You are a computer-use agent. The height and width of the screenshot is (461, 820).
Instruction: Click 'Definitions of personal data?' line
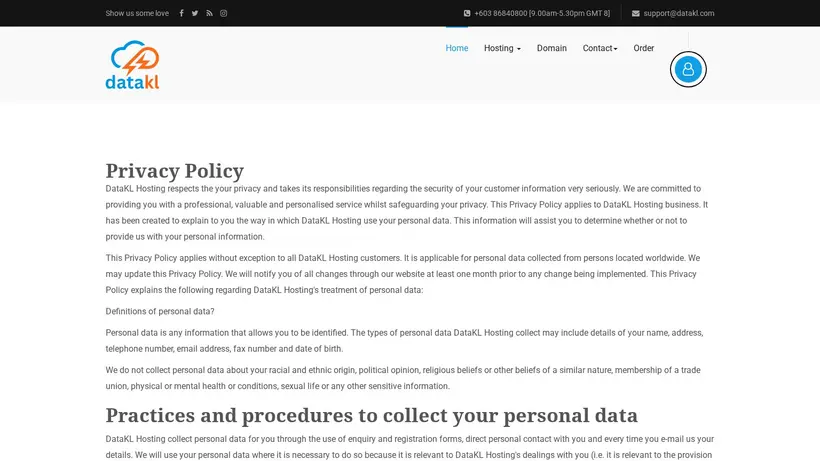160,312
